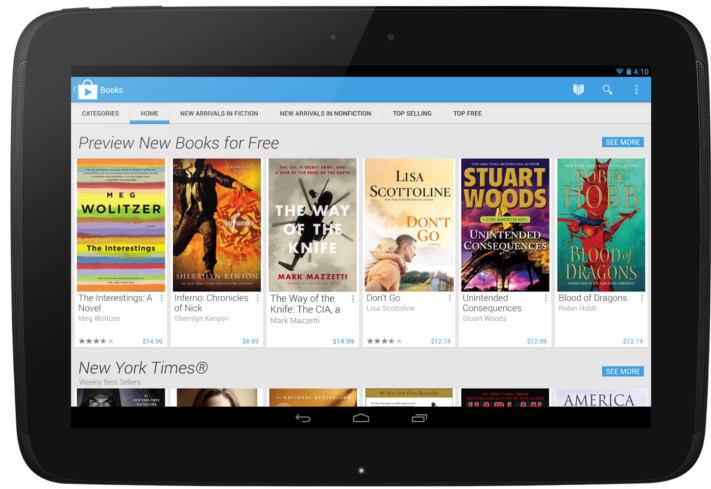Tap 'Preview New Books for Free' heading
Image resolution: width=711 pixels, height=489 pixels.
tap(179, 143)
